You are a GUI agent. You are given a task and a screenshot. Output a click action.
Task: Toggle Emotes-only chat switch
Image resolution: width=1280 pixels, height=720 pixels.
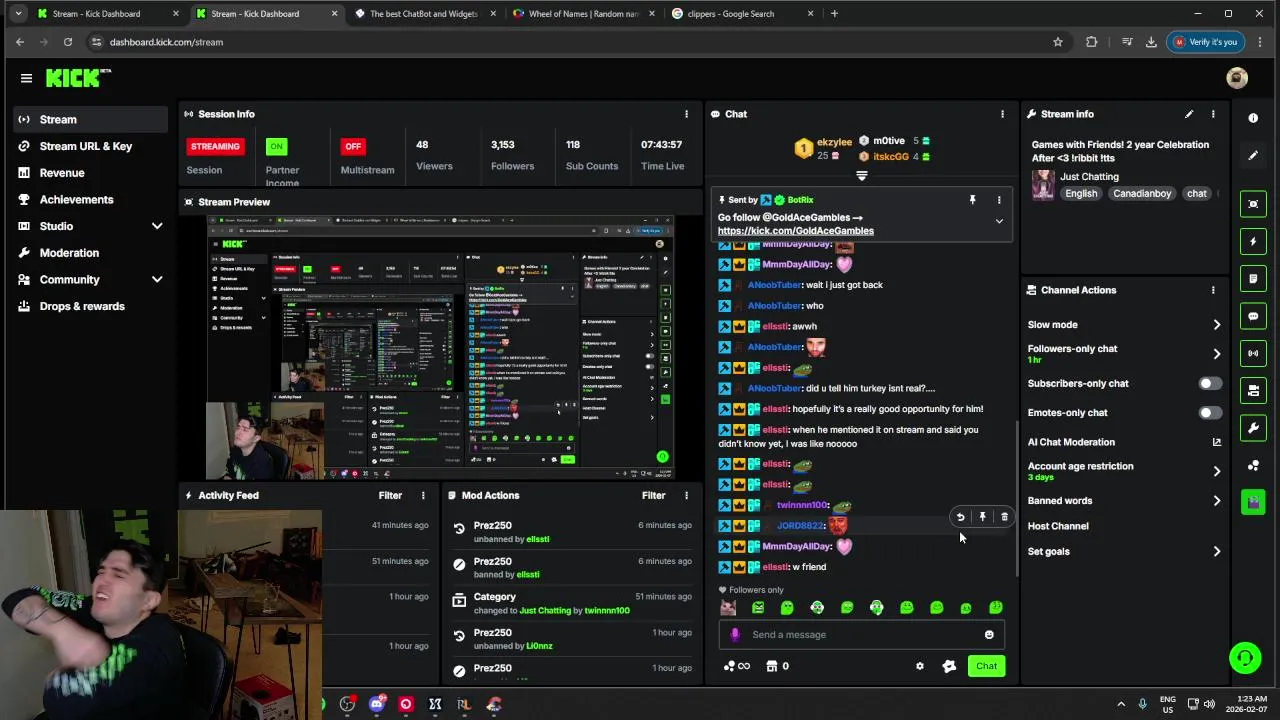click(x=1210, y=412)
